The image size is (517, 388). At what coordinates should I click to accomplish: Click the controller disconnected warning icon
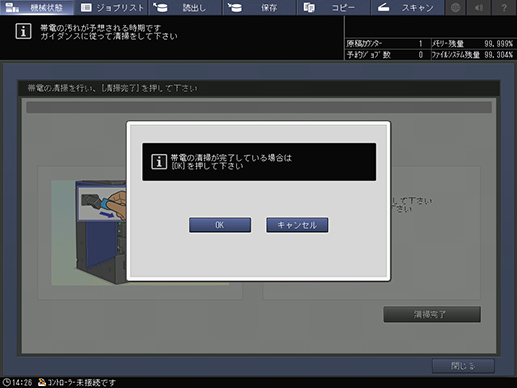pyautogui.click(x=42, y=382)
